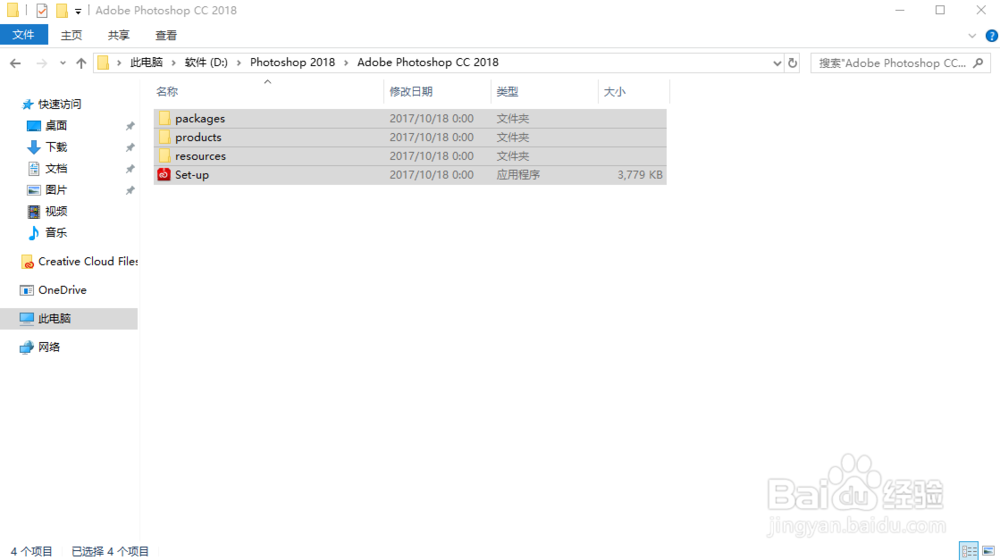Select the resources folder
1000x560 pixels.
[x=410, y=156]
